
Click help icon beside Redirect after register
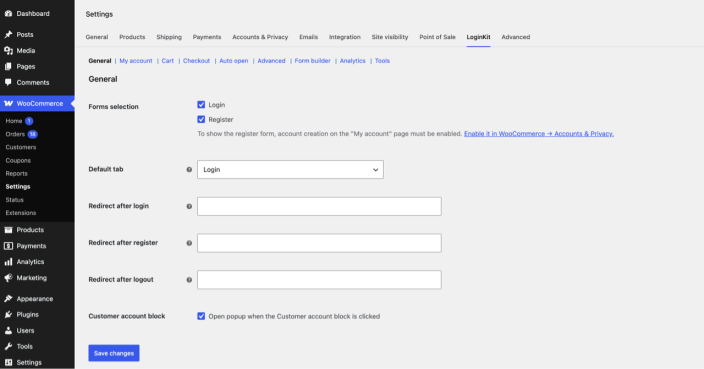pos(189,243)
